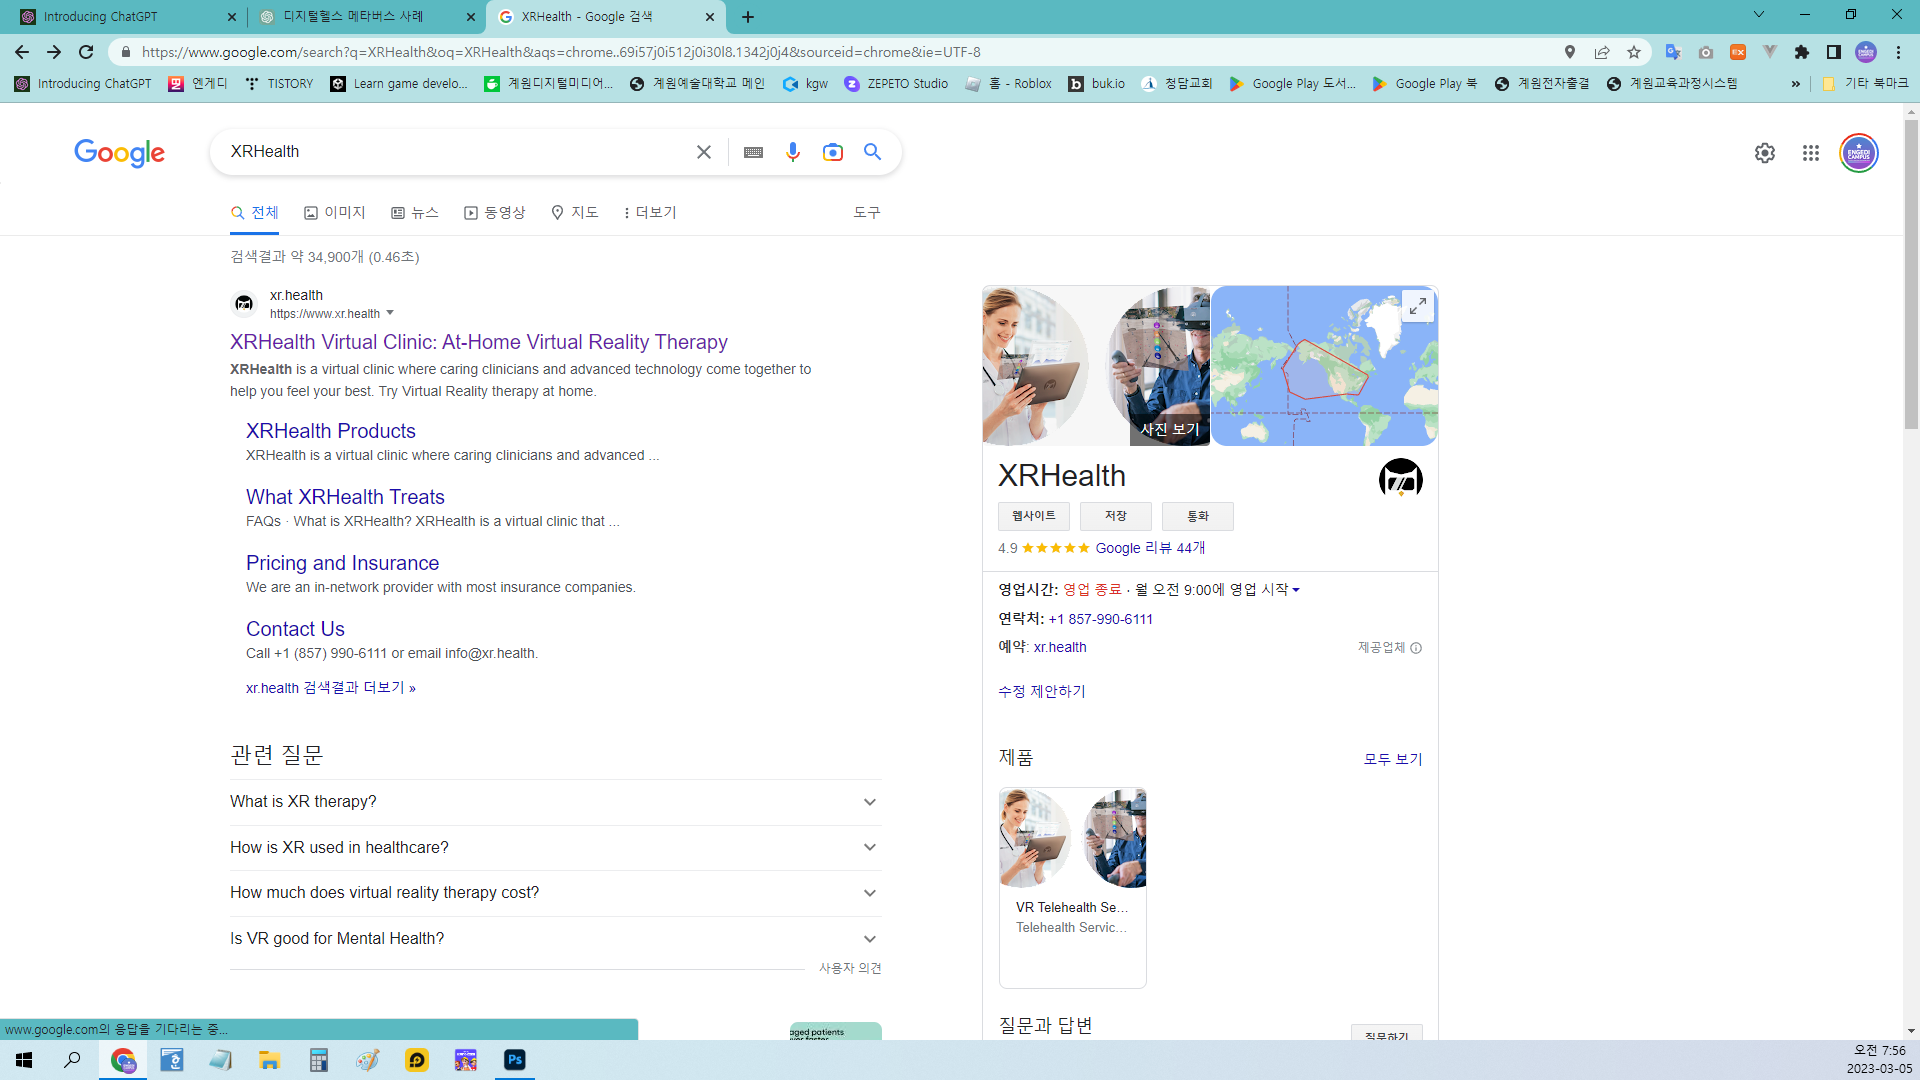Image resolution: width=1920 pixels, height=1080 pixels.
Task: Open a new browser tab
Action: pos(748,17)
